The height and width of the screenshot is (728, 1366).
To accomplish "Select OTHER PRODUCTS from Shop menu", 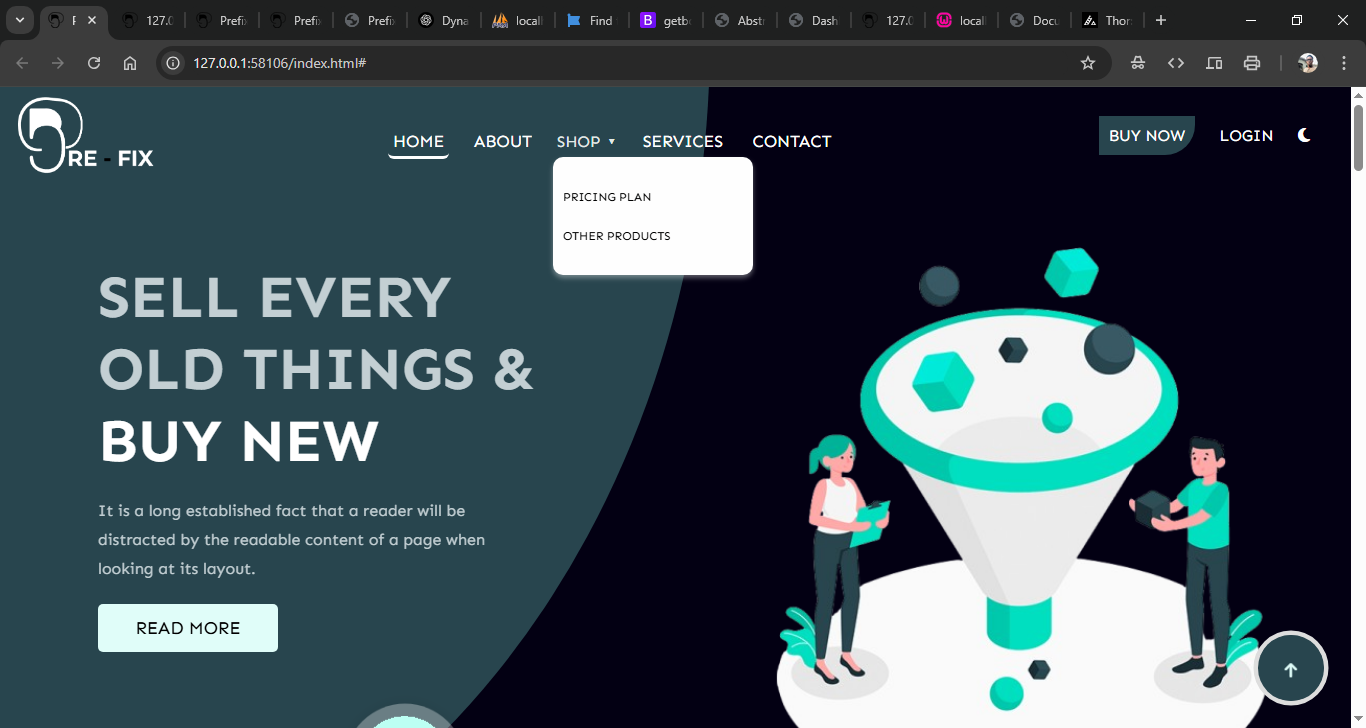I will click(x=617, y=236).
